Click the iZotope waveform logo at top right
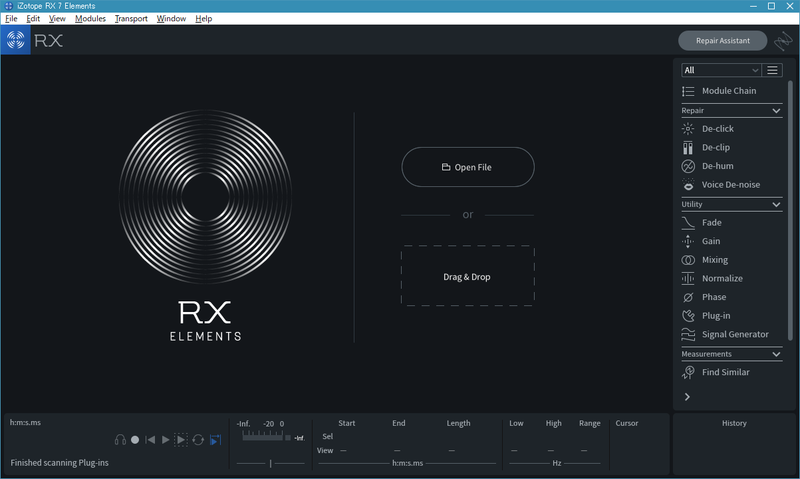This screenshot has width=800, height=479. pos(783,41)
